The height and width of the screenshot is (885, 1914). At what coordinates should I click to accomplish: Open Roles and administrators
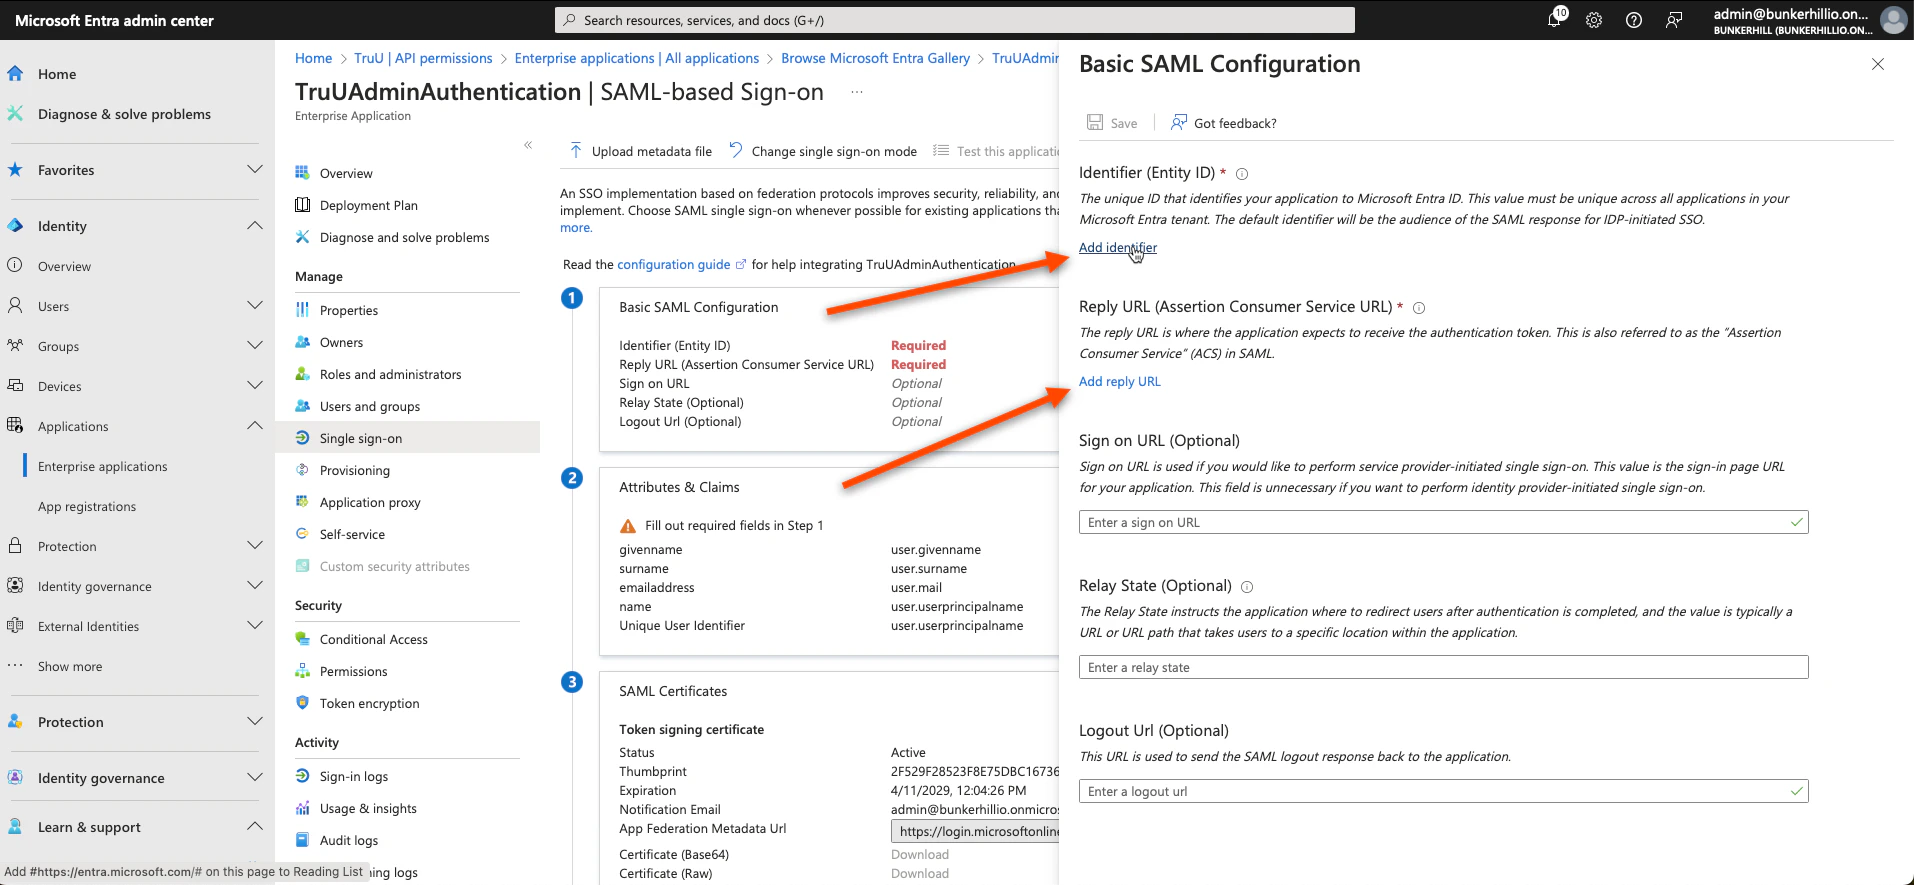pos(390,374)
